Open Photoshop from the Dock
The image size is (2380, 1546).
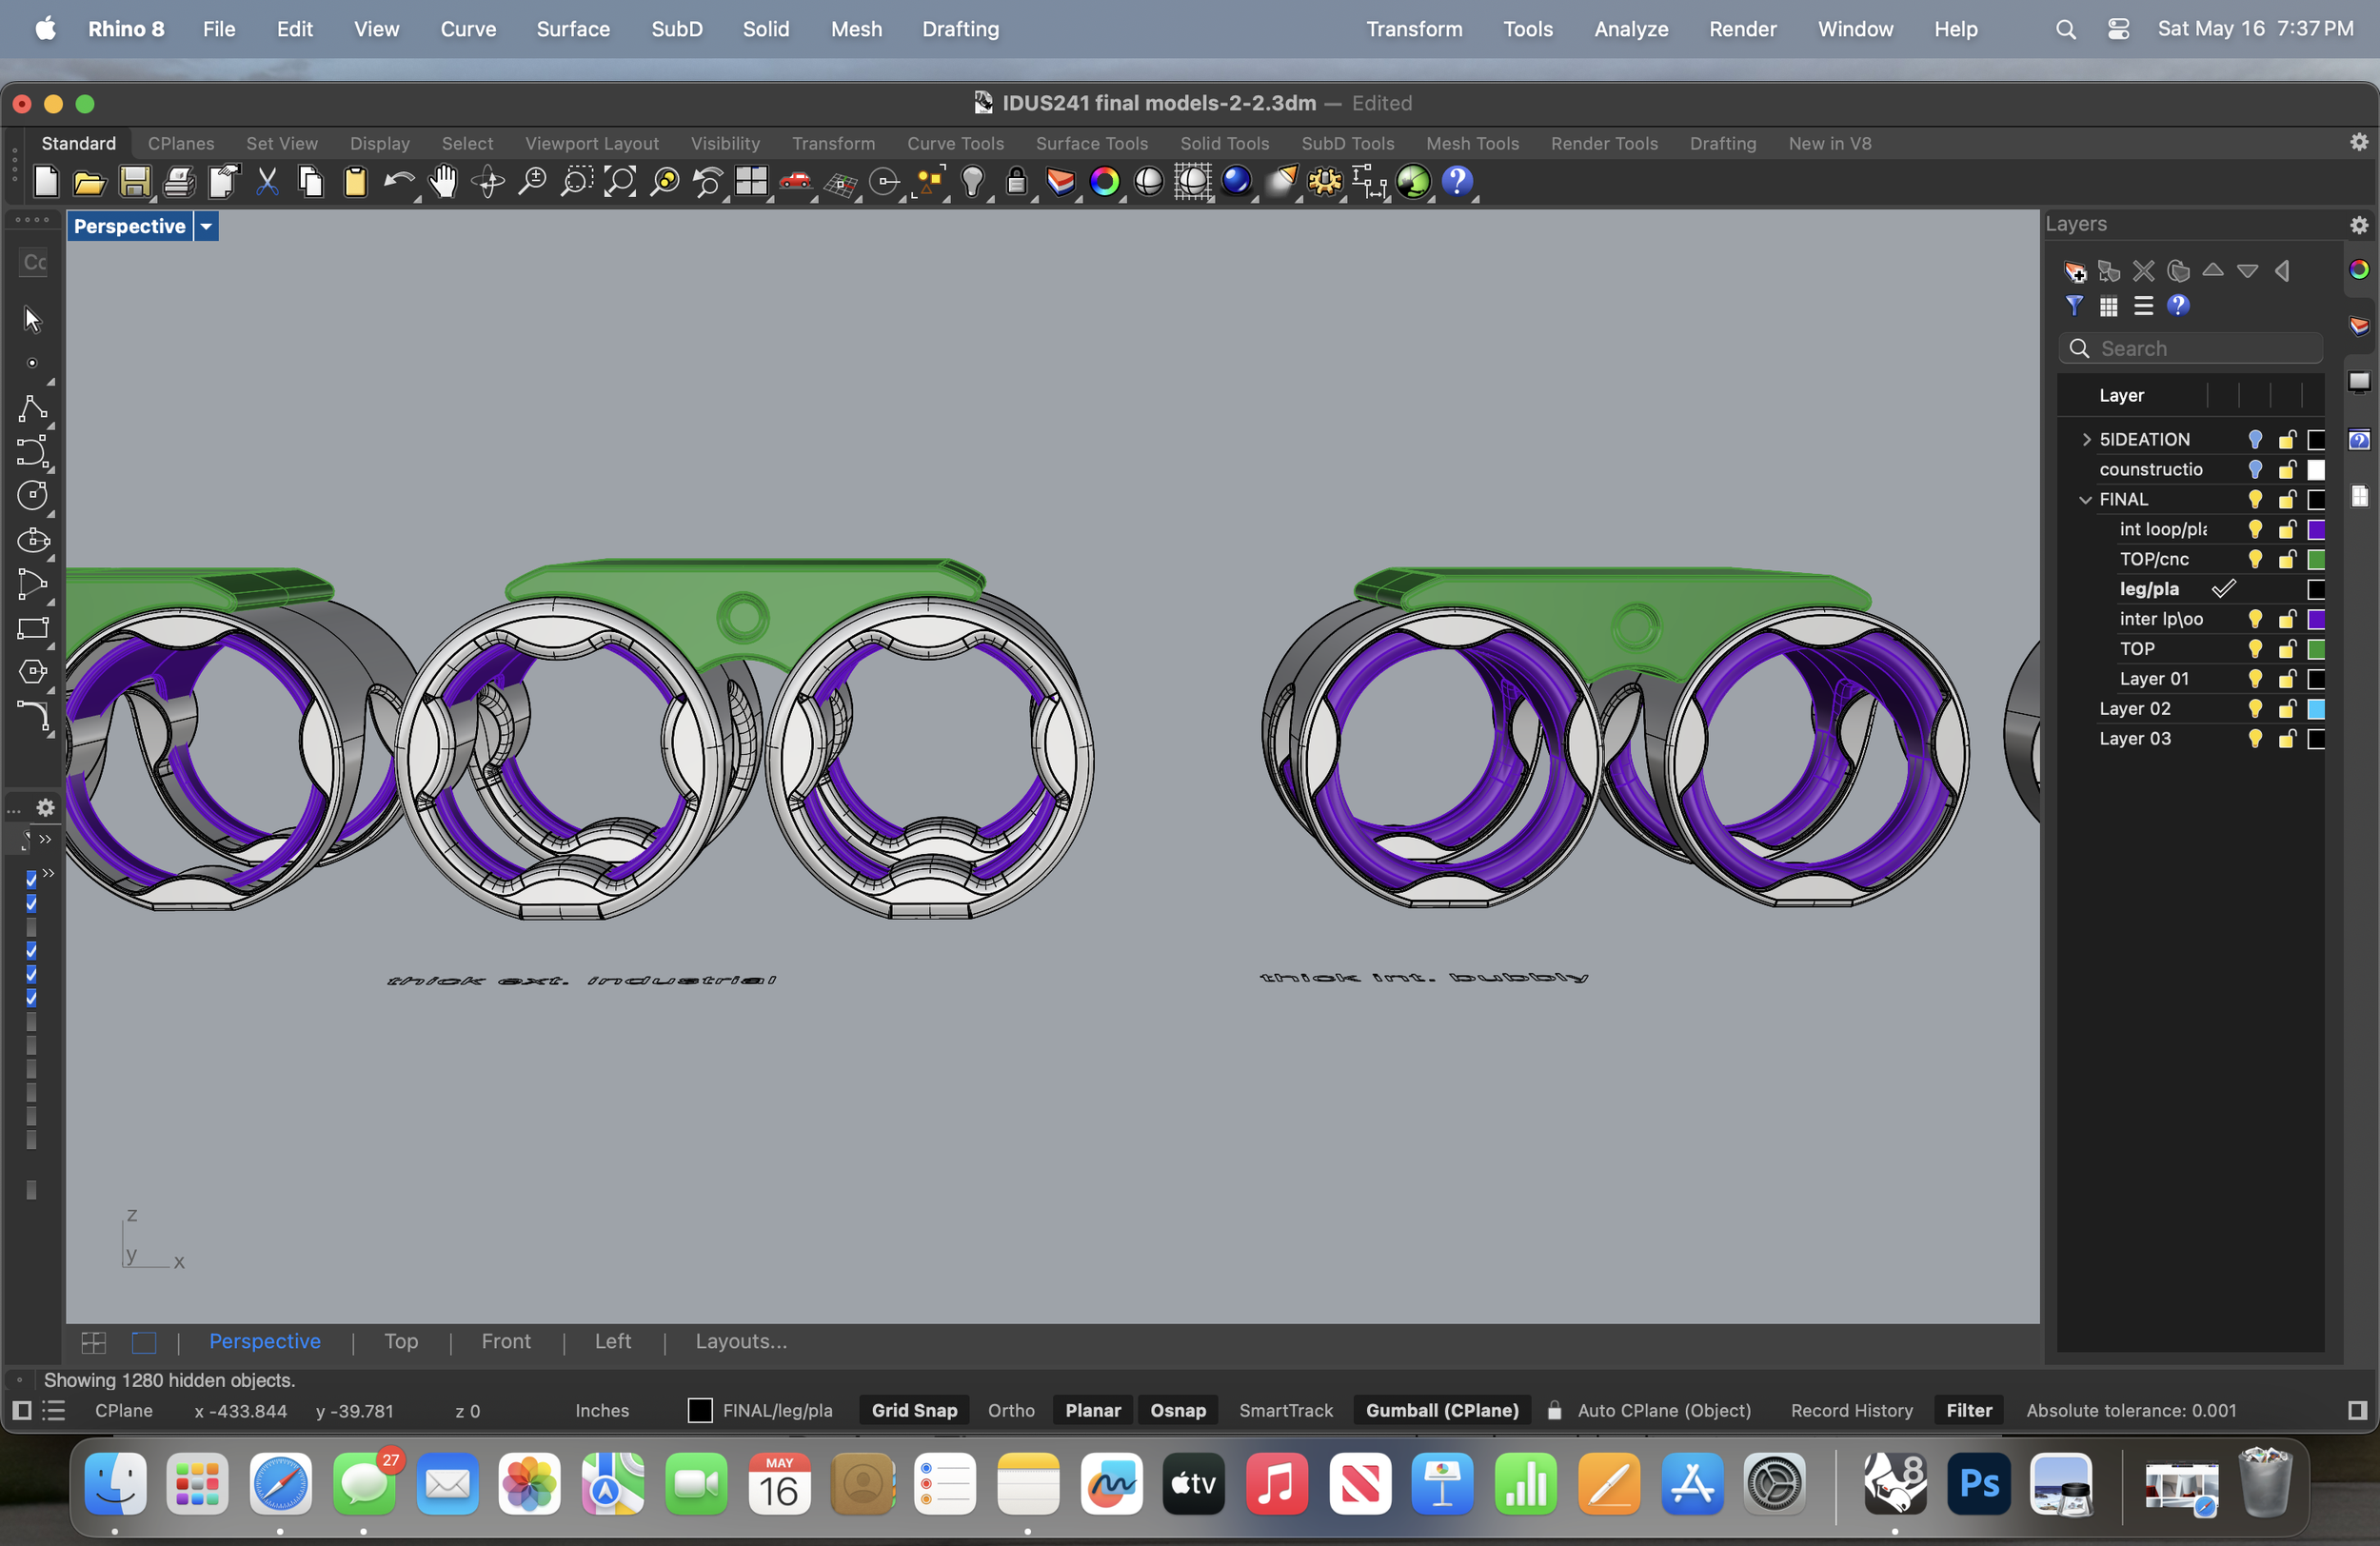(1978, 1484)
